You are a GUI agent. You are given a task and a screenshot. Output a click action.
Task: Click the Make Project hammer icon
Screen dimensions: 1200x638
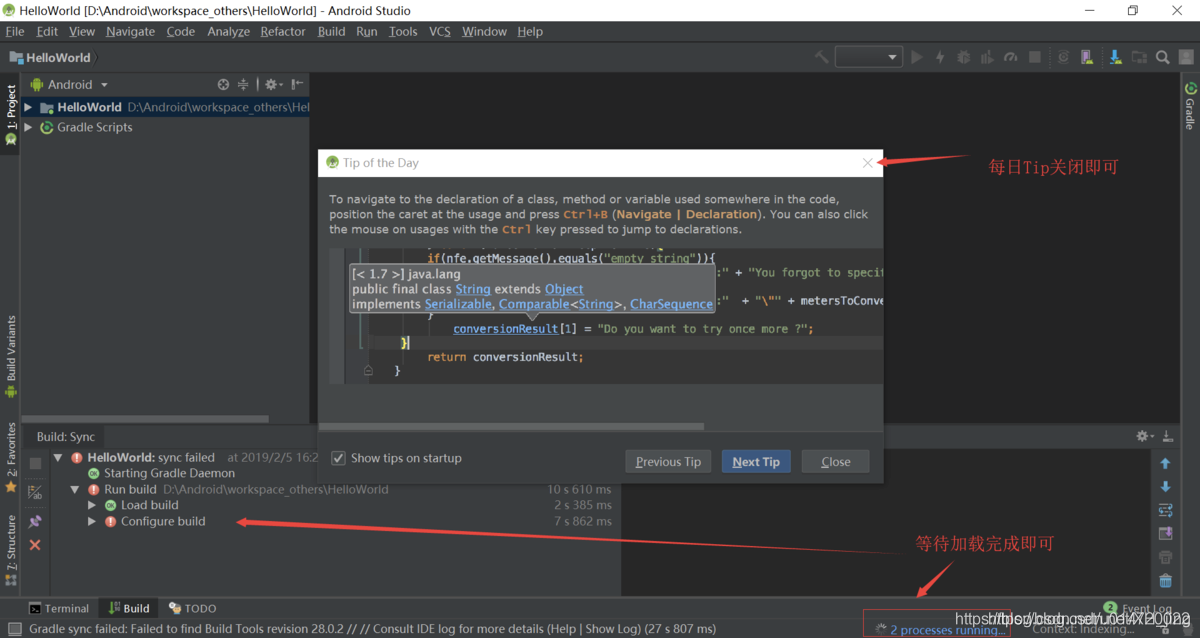(821, 57)
